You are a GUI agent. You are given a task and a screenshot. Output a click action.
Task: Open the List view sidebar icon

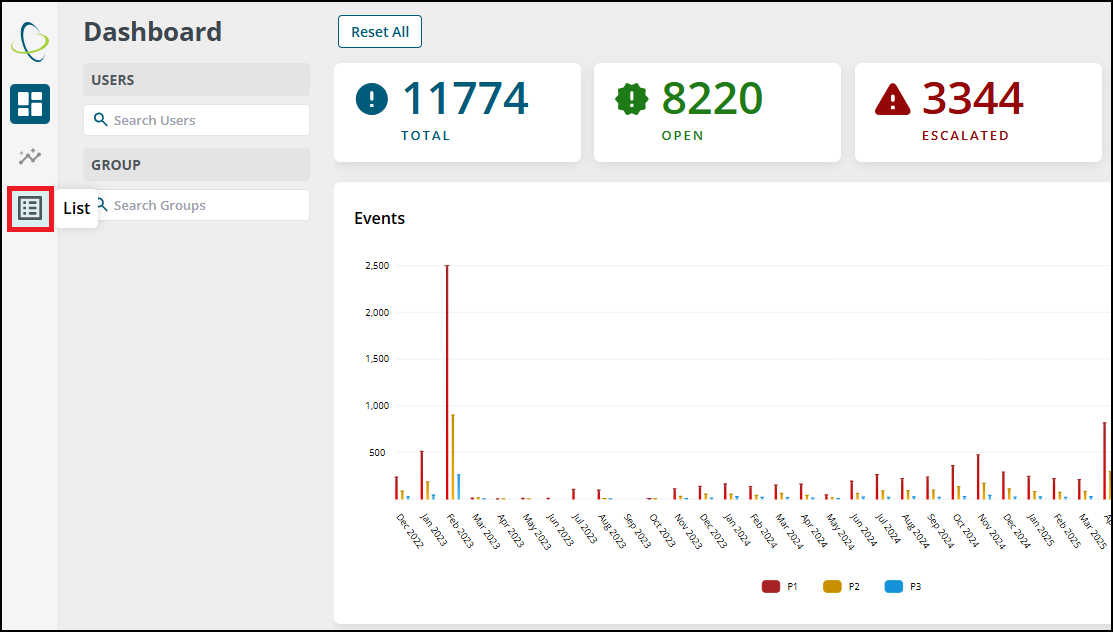tap(30, 208)
